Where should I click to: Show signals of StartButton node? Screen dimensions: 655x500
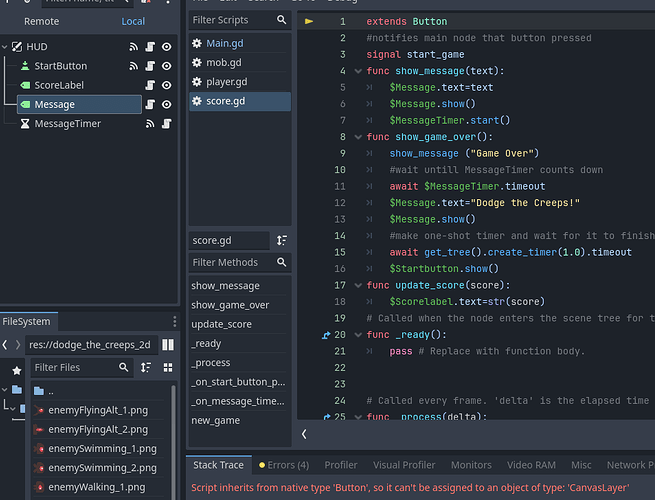pyautogui.click(x=133, y=66)
